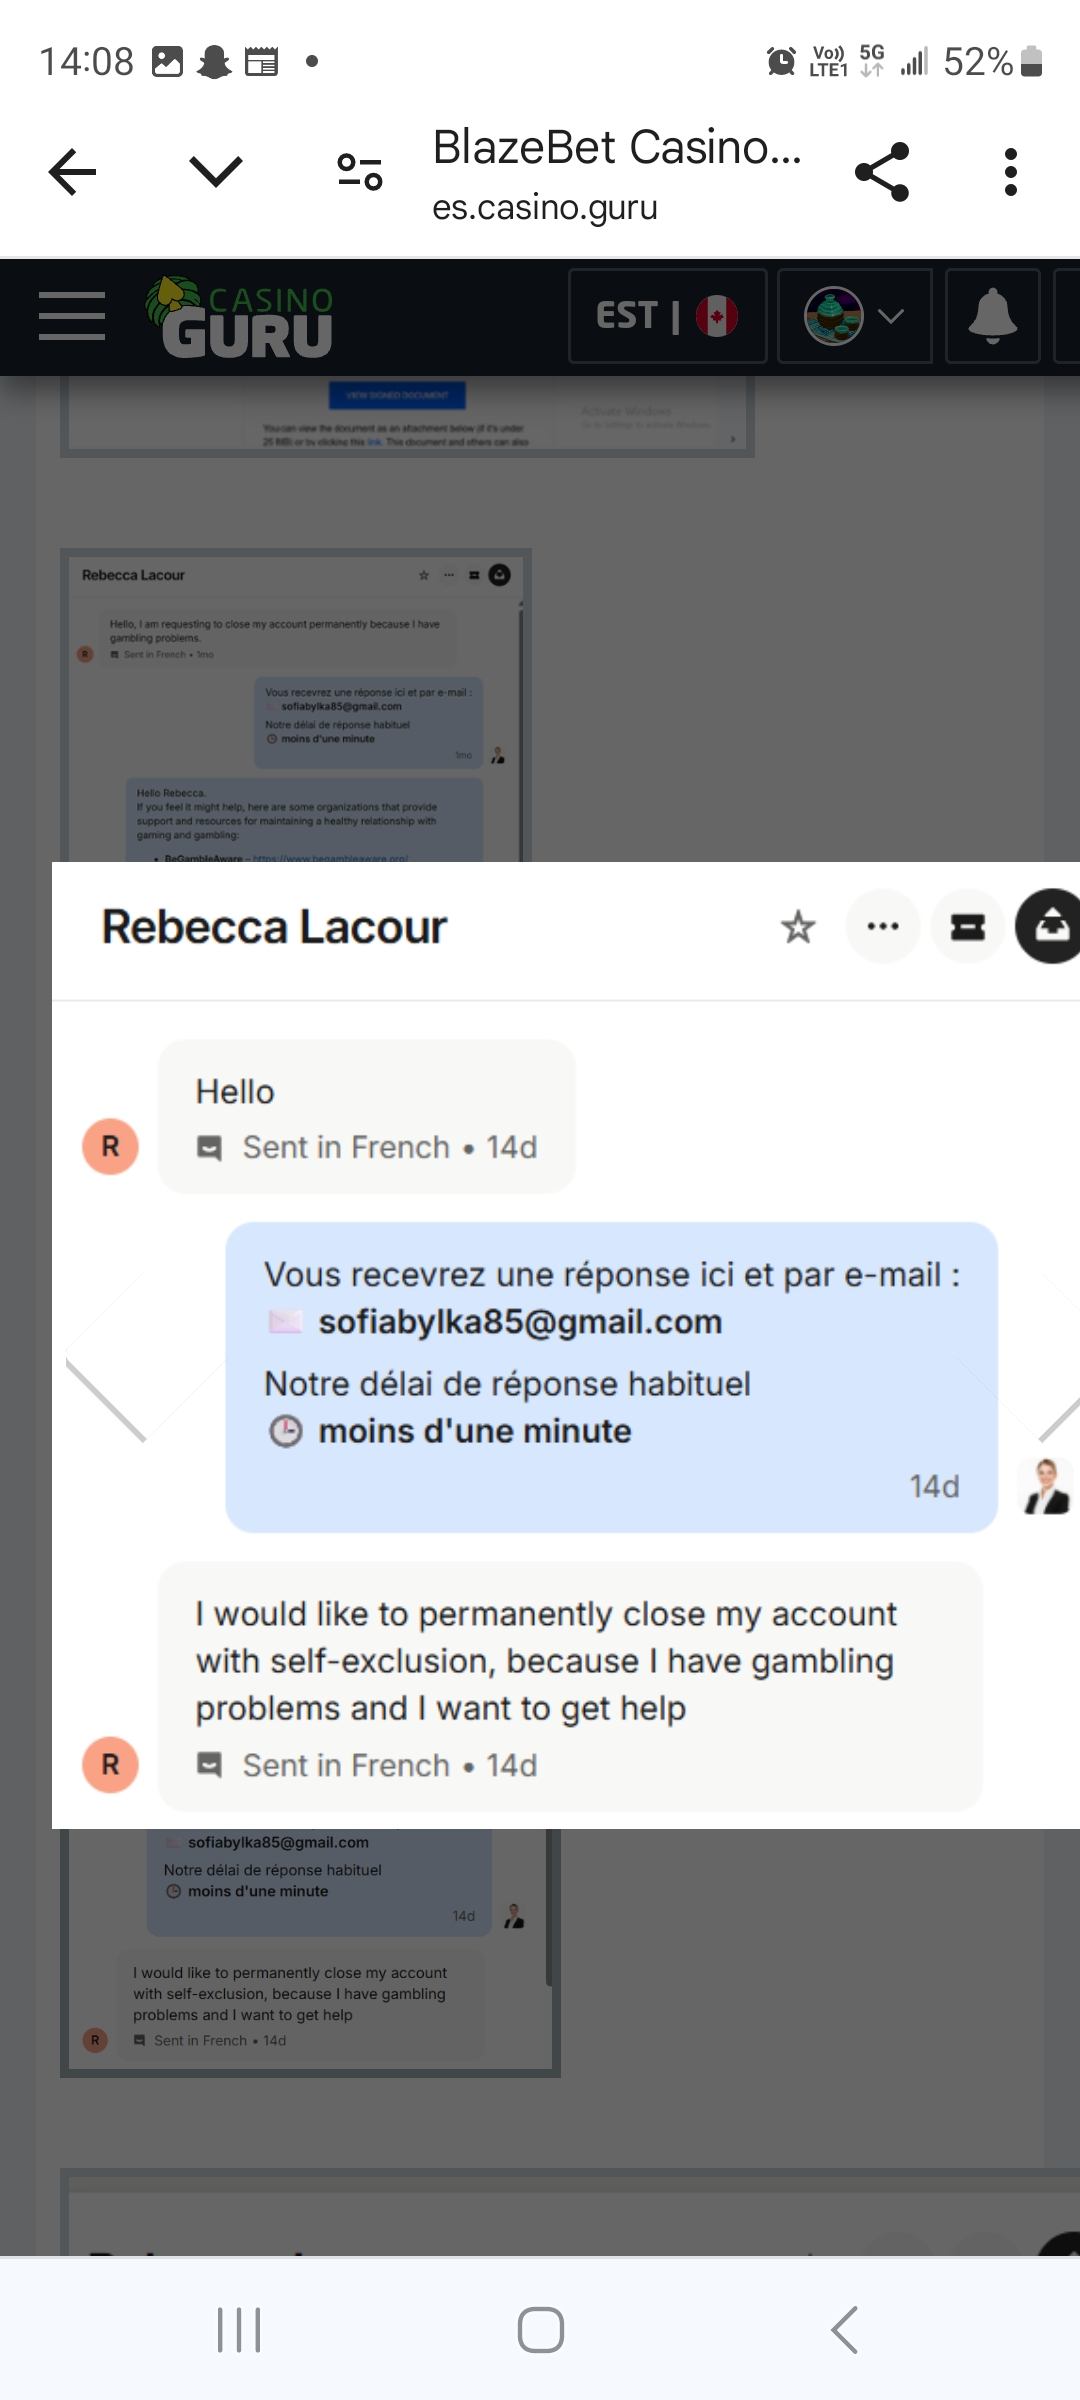Open the Casino Guru hamburger menu
Viewport: 1080px width, 2400px height.
pyautogui.click(x=72, y=316)
